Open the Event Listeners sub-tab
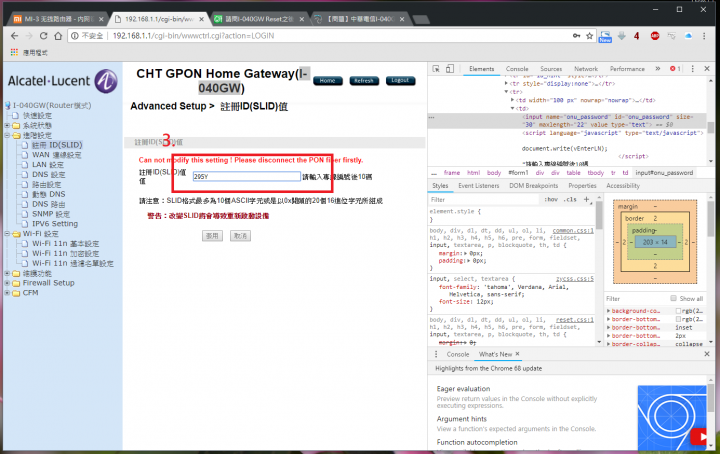 coord(478,186)
